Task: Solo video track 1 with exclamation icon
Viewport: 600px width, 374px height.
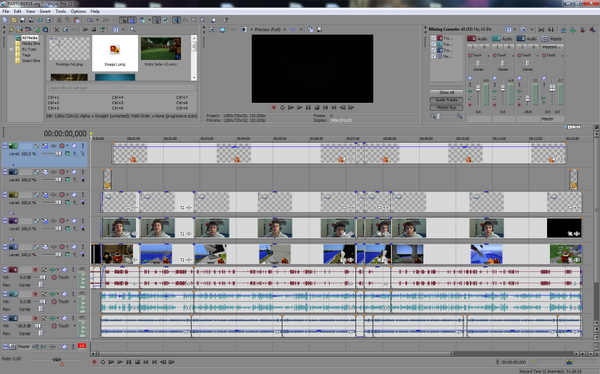Action: click(83, 146)
